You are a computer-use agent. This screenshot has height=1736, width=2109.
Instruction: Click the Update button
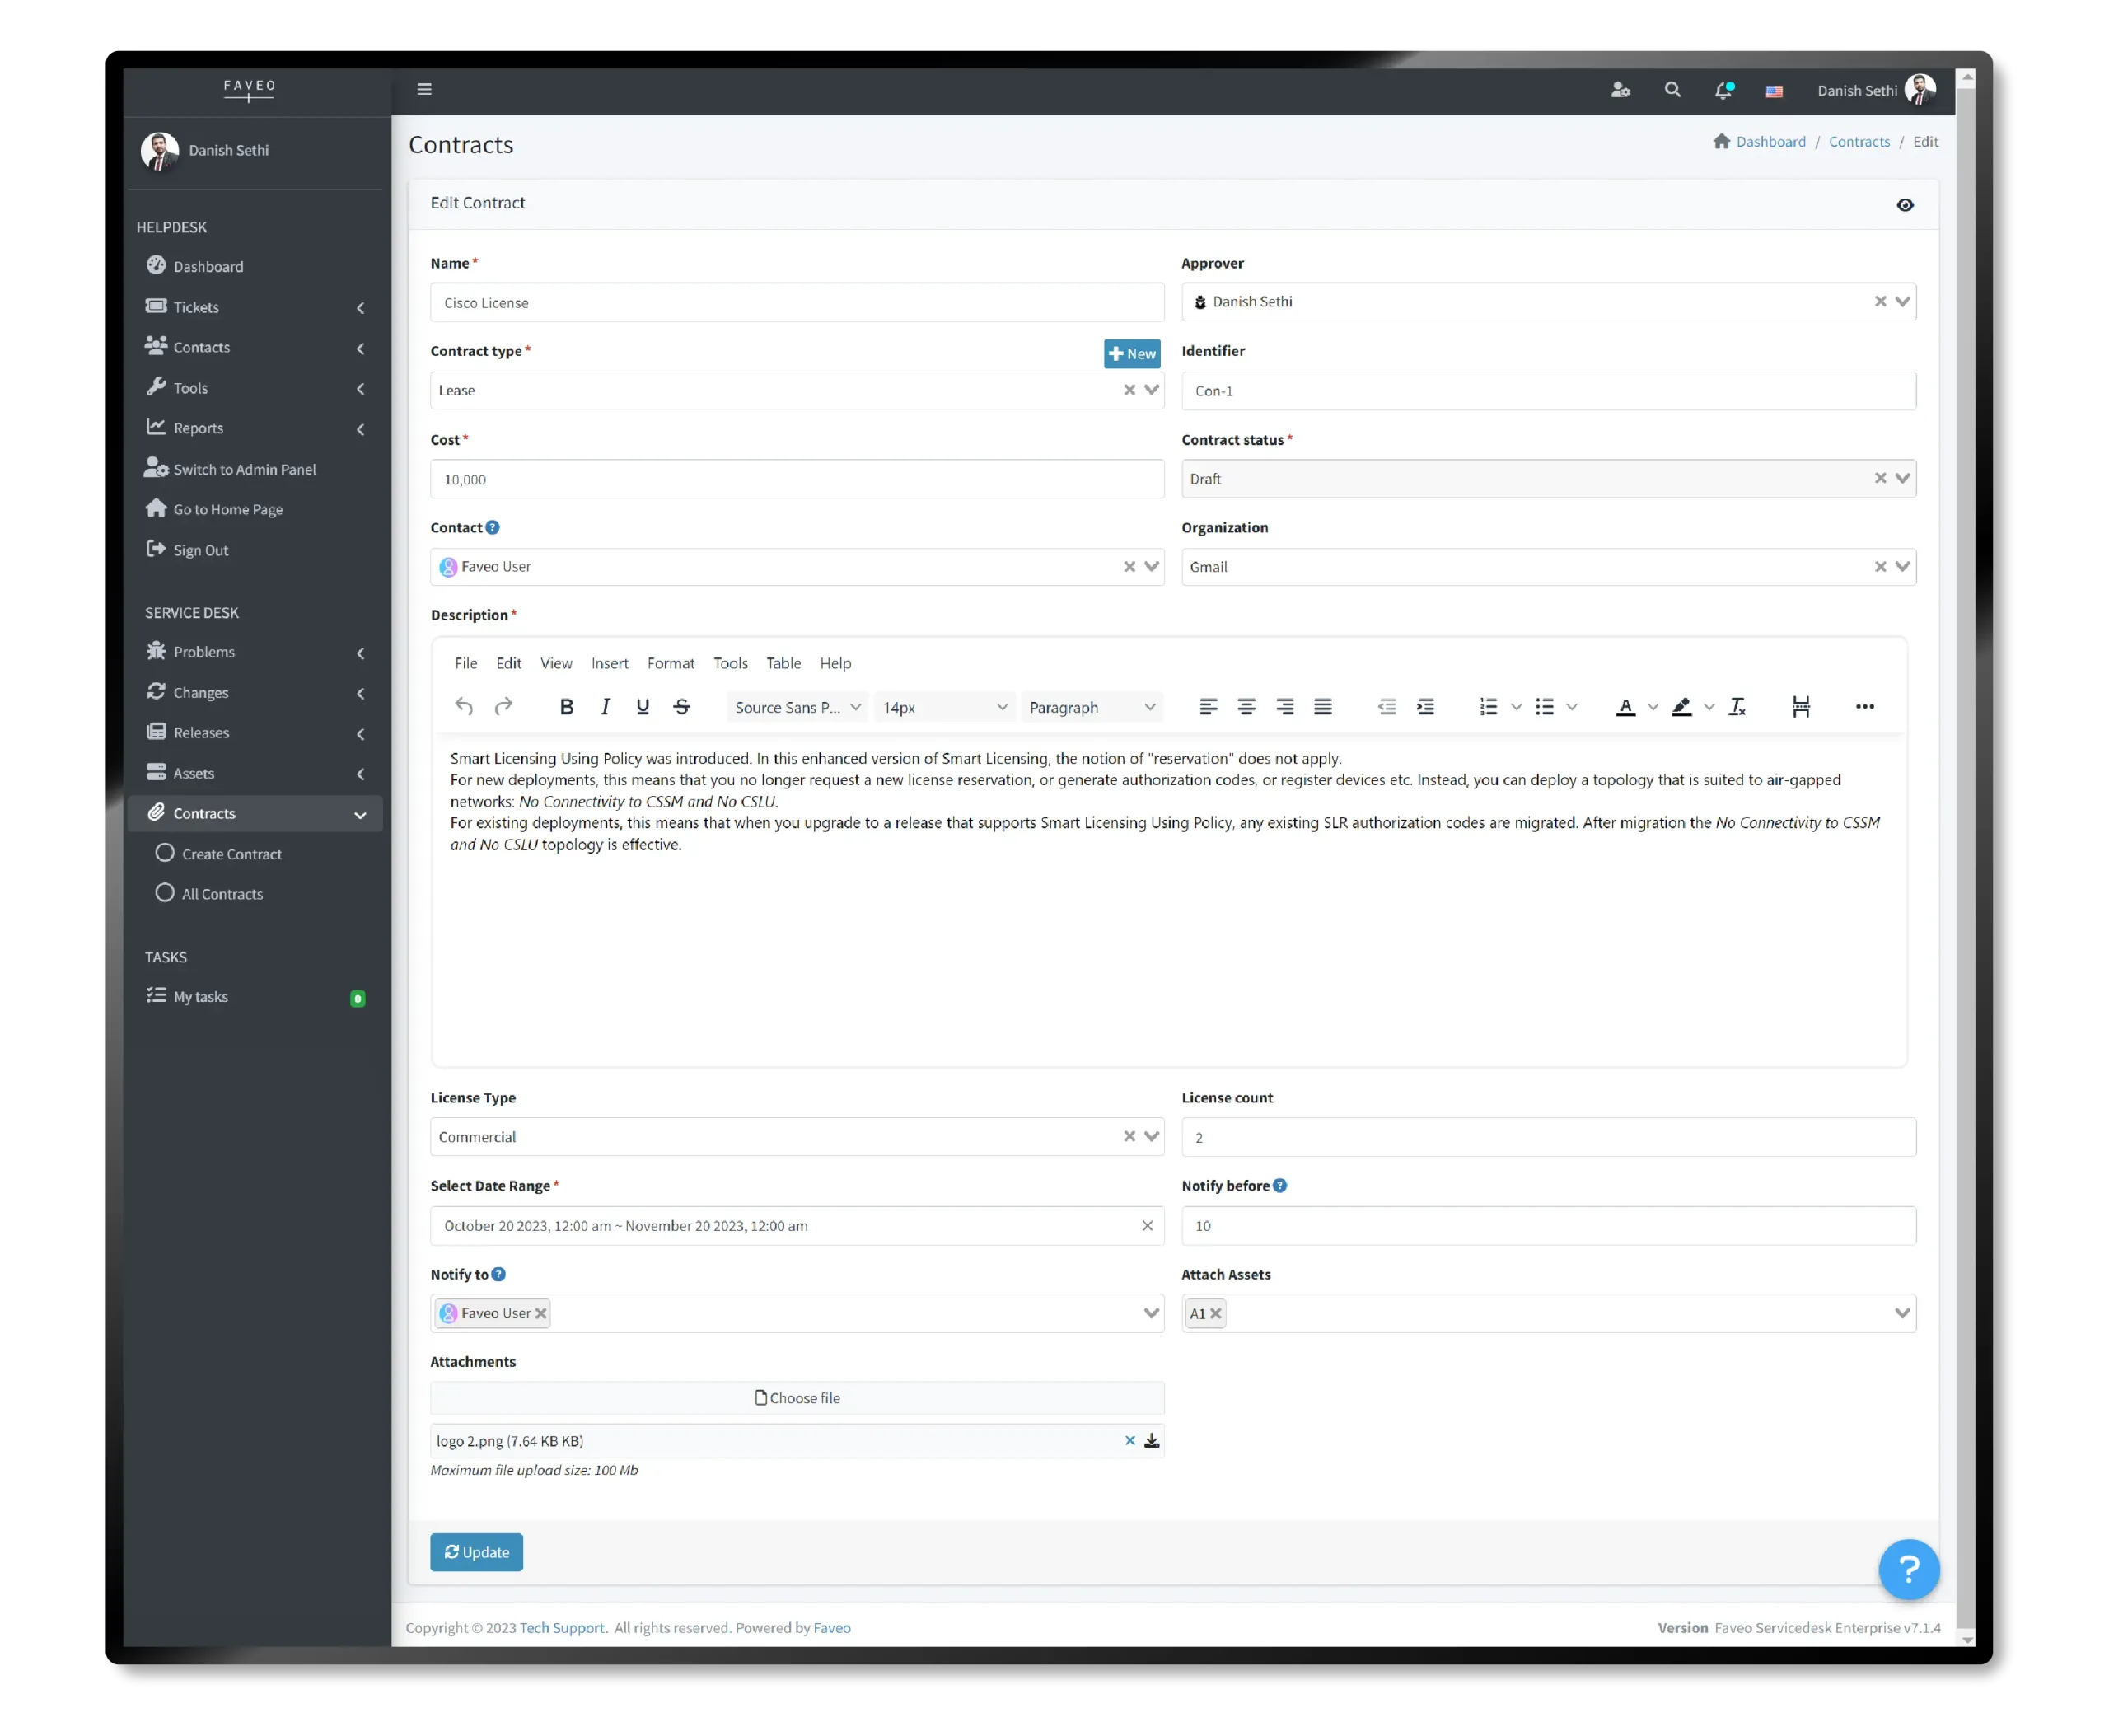pyautogui.click(x=476, y=1552)
